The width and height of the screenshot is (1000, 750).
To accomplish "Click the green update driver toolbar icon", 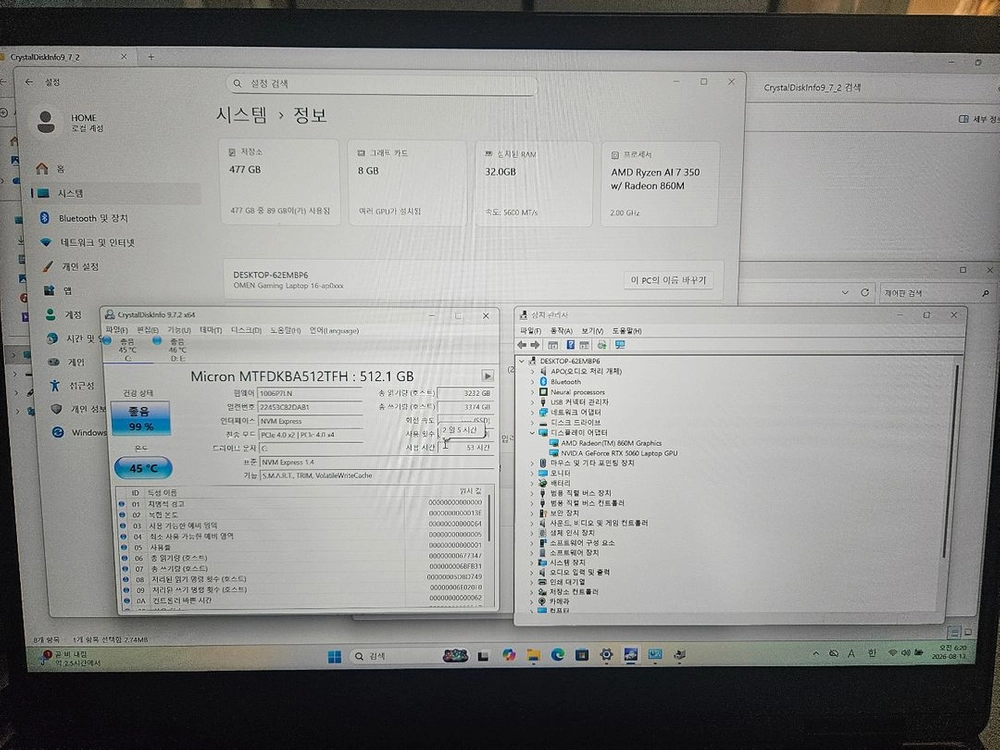I will [601, 345].
